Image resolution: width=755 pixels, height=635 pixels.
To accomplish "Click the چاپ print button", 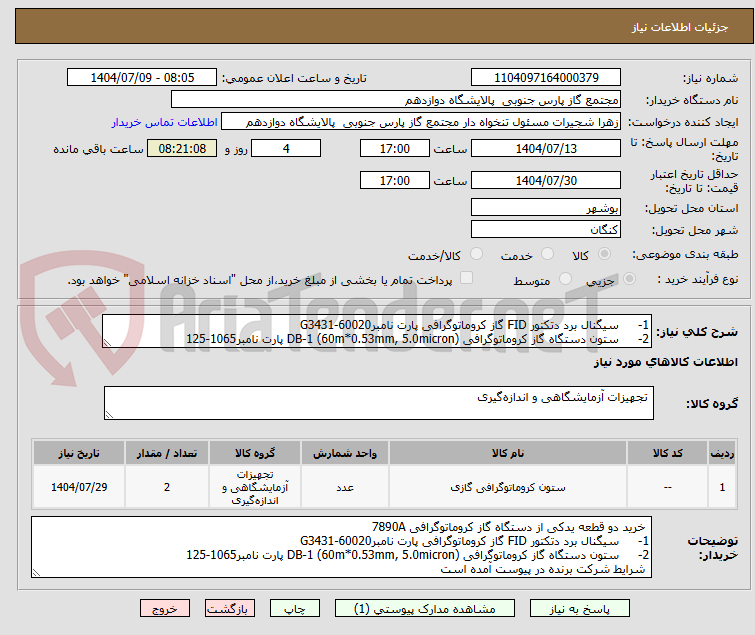I will 295,609.
